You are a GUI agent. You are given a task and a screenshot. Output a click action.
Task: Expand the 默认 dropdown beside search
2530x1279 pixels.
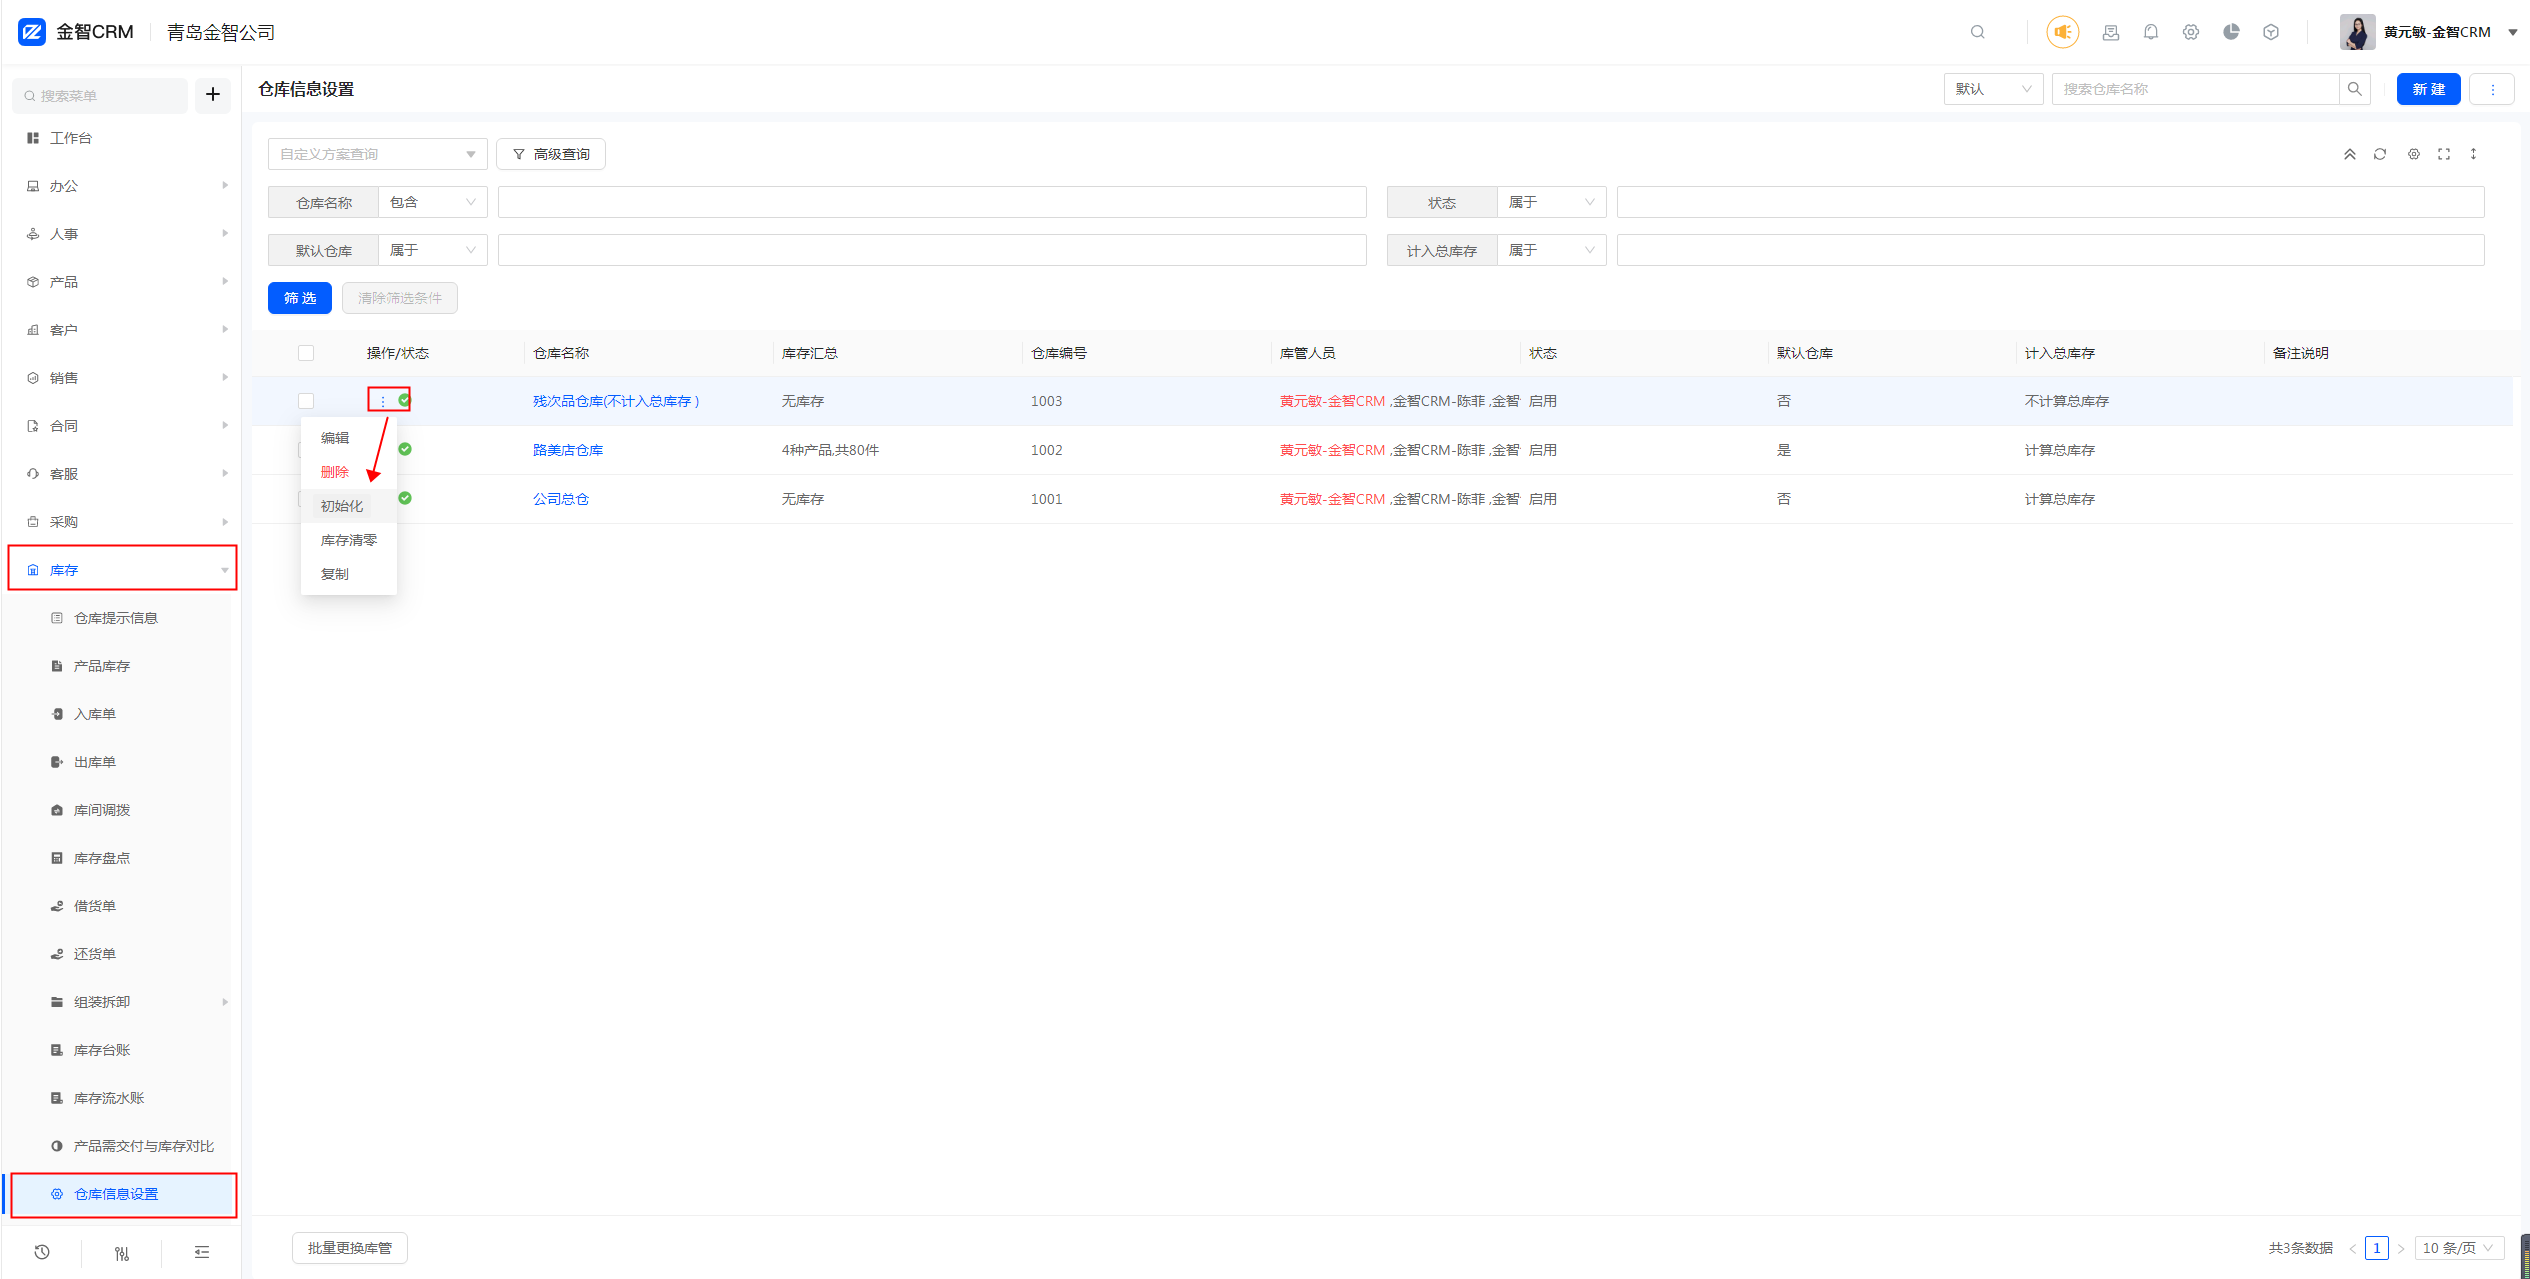[1993, 89]
